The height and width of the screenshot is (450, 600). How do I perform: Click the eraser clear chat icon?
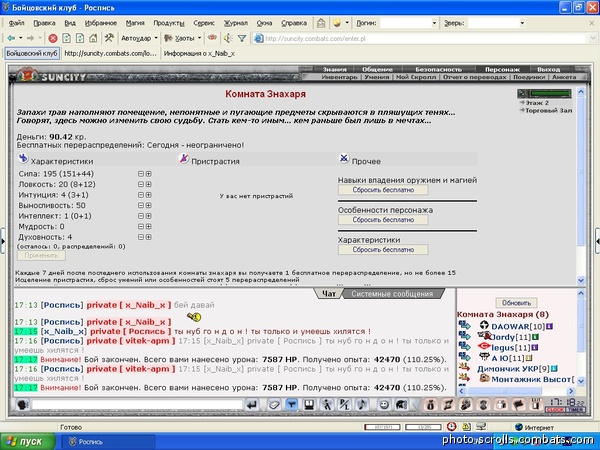click(x=274, y=404)
